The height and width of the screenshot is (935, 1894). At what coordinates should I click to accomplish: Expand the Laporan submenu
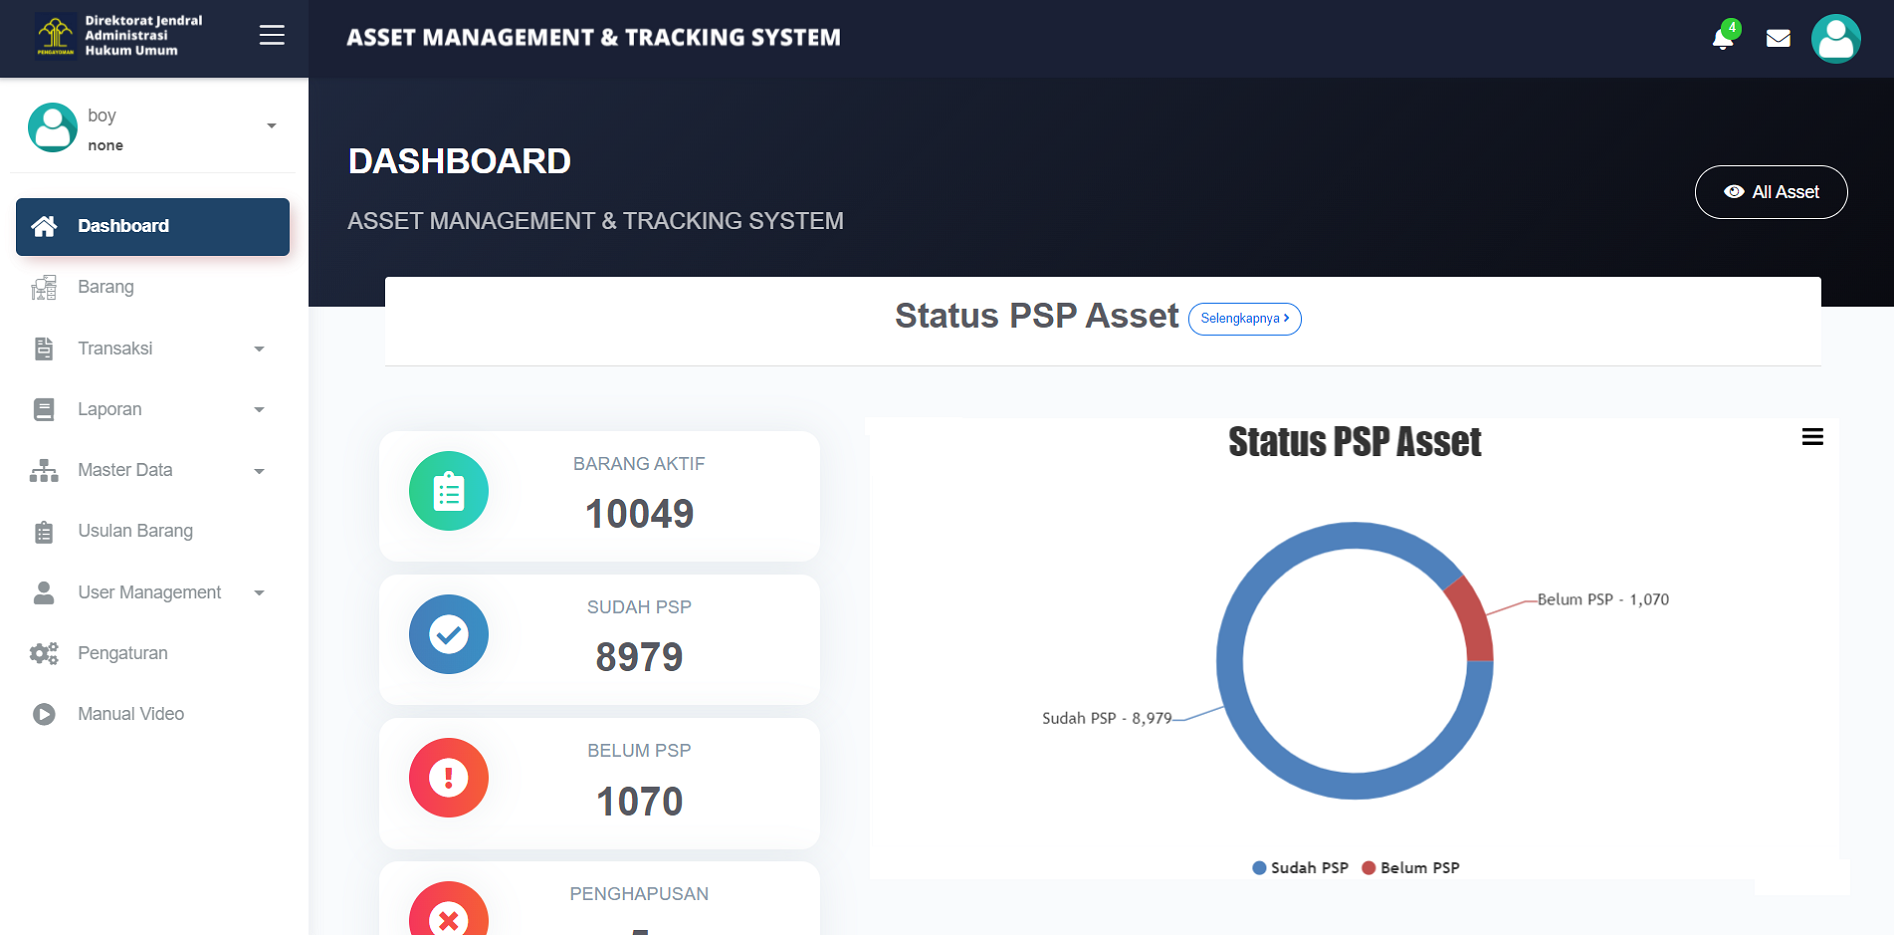[x=148, y=410]
